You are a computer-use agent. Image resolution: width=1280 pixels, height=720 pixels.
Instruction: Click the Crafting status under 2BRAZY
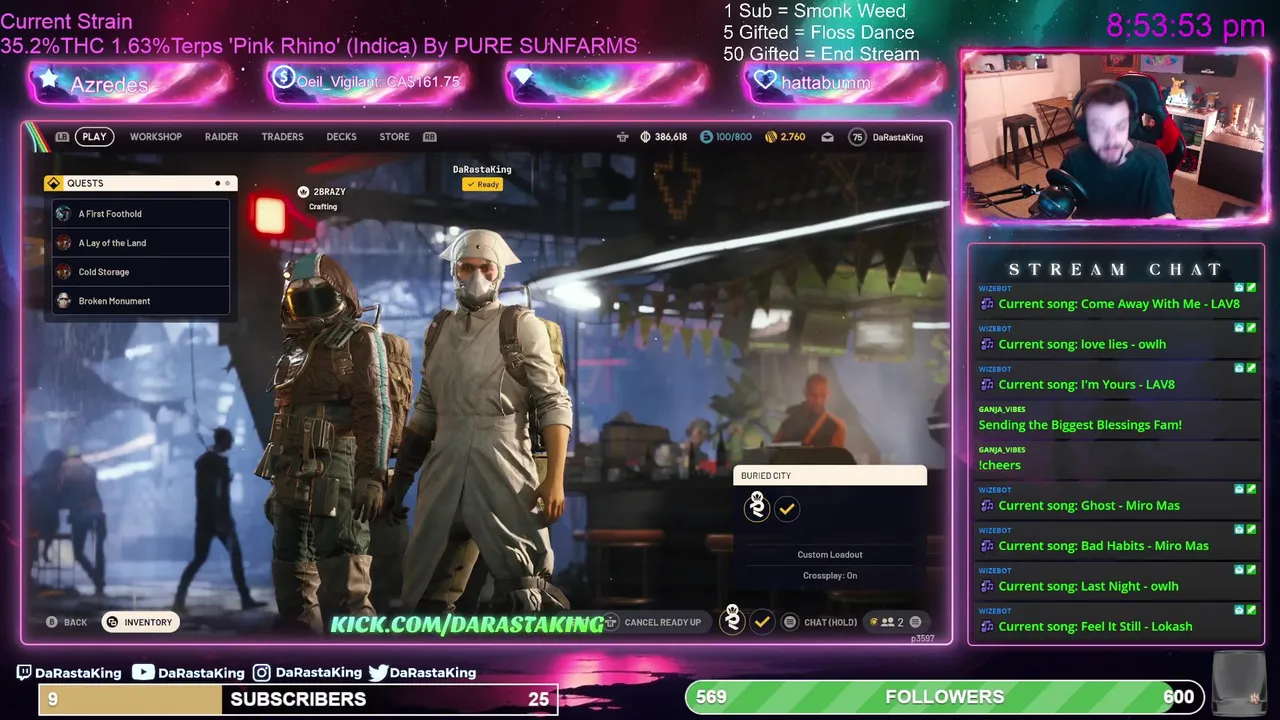(x=323, y=207)
